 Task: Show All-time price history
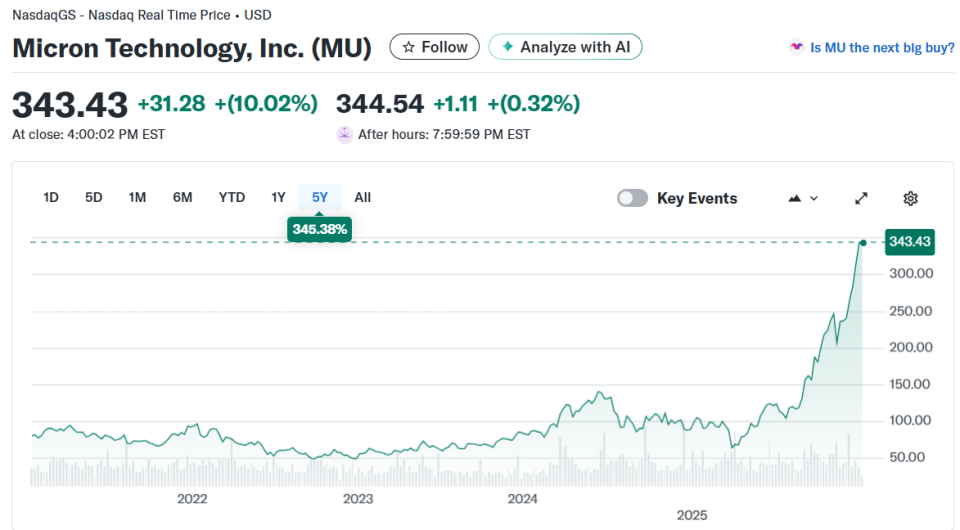[362, 197]
